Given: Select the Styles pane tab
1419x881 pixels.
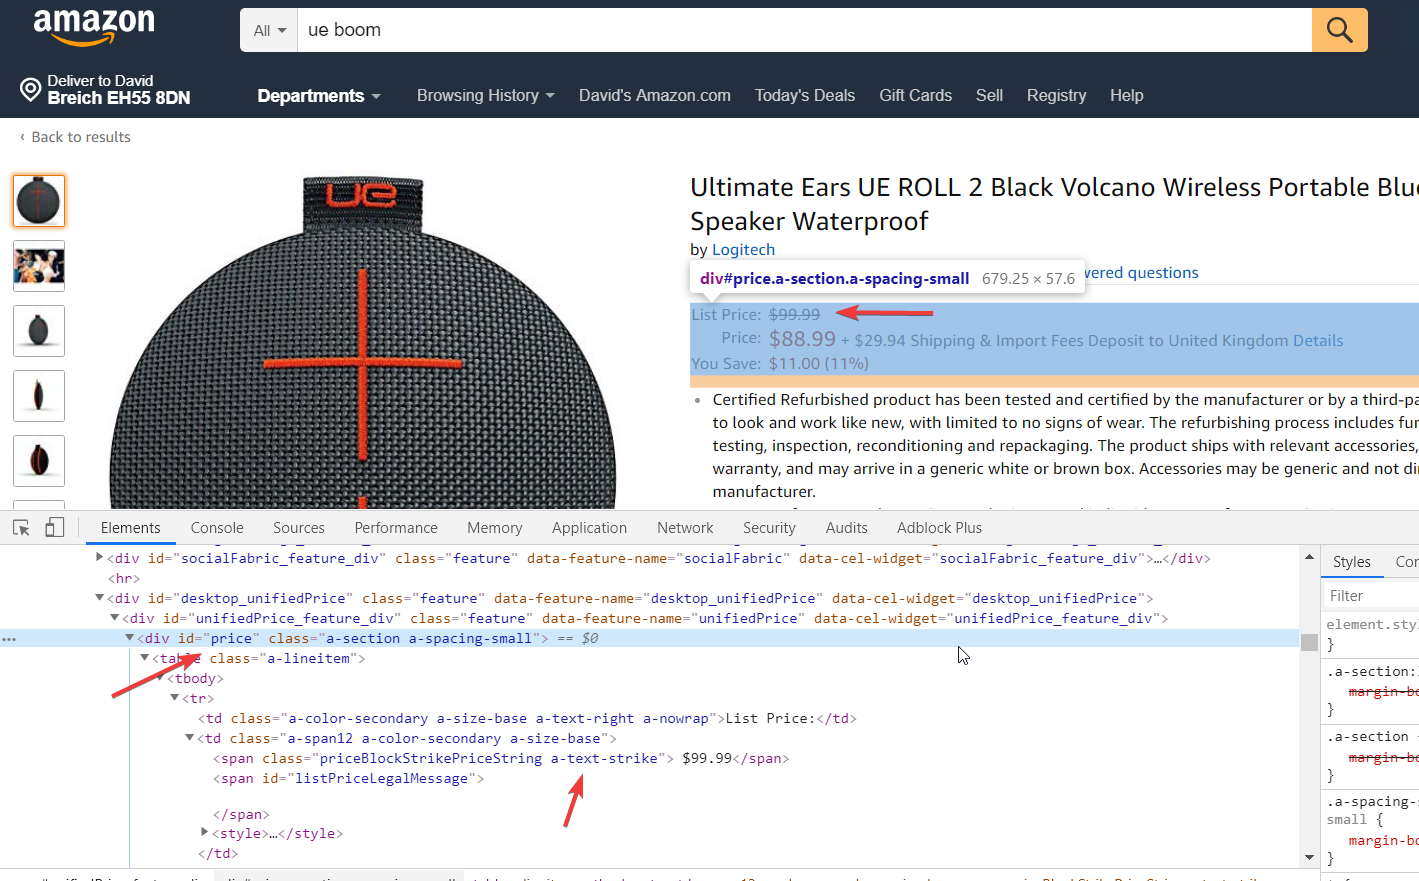Looking at the screenshot, I should pyautogui.click(x=1352, y=562).
